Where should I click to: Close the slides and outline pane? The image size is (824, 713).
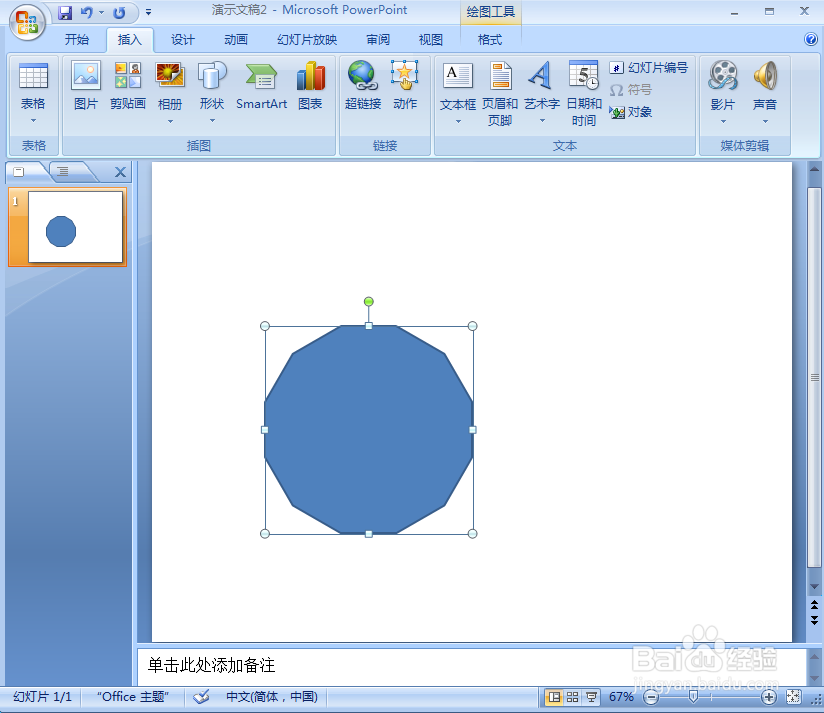120,172
